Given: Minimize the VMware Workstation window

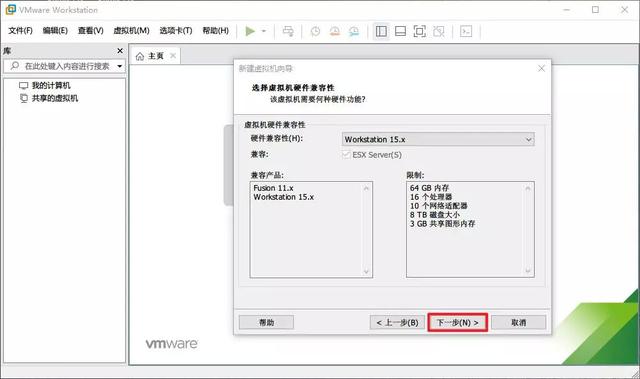Looking at the screenshot, I should (x=567, y=10).
